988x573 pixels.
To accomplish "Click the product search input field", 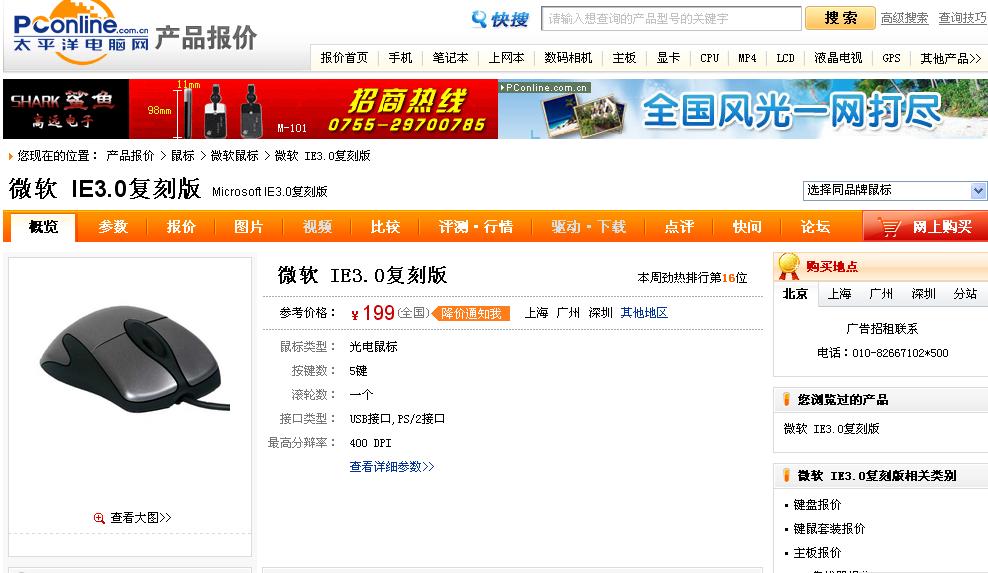I will tap(671, 18).
